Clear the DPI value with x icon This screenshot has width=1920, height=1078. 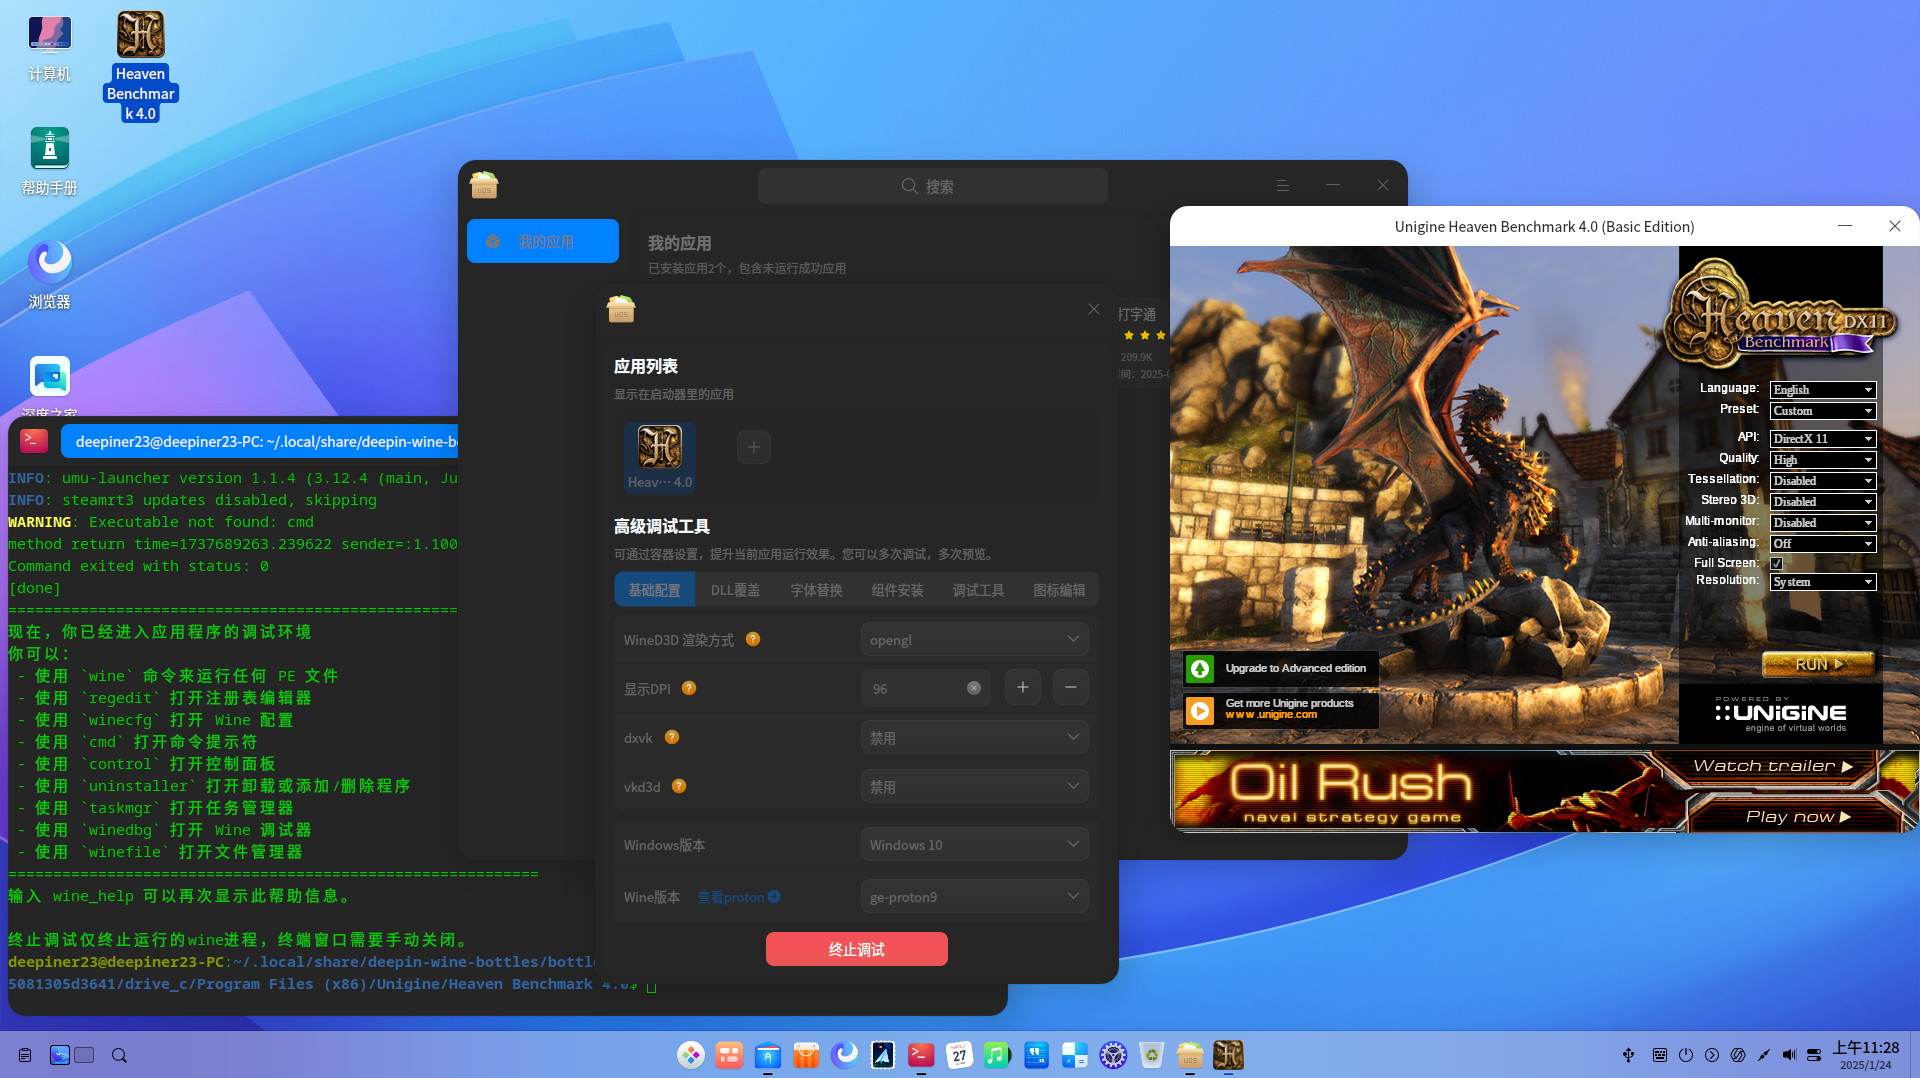coord(974,688)
